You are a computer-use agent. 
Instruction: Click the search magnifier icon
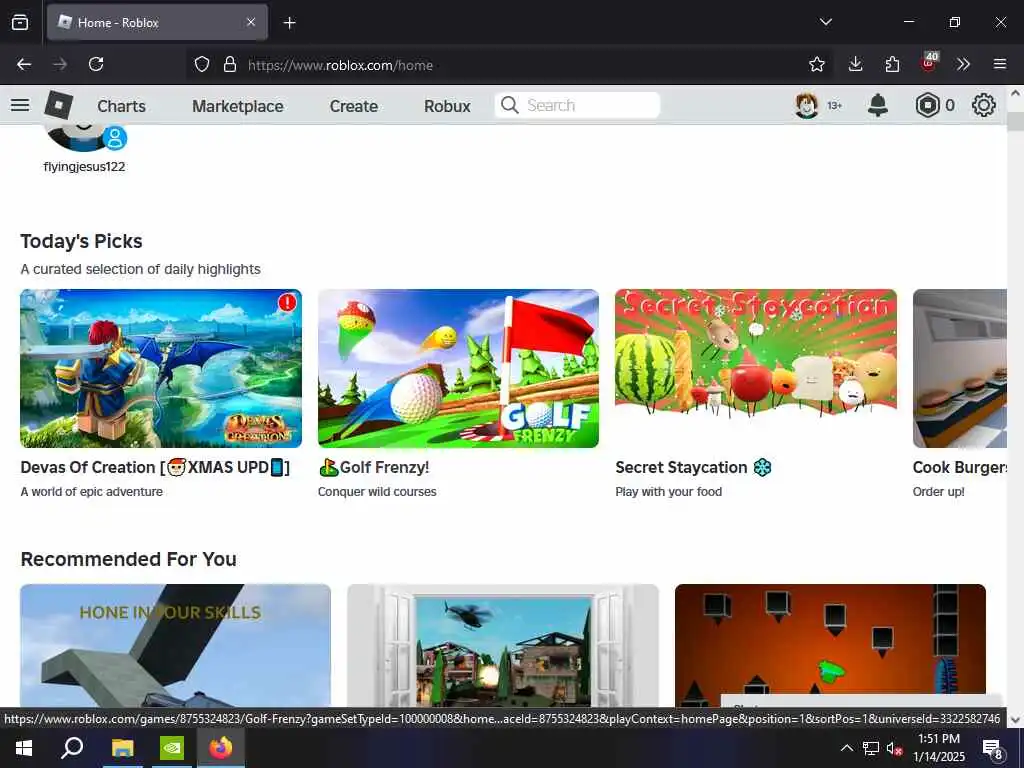tap(509, 105)
